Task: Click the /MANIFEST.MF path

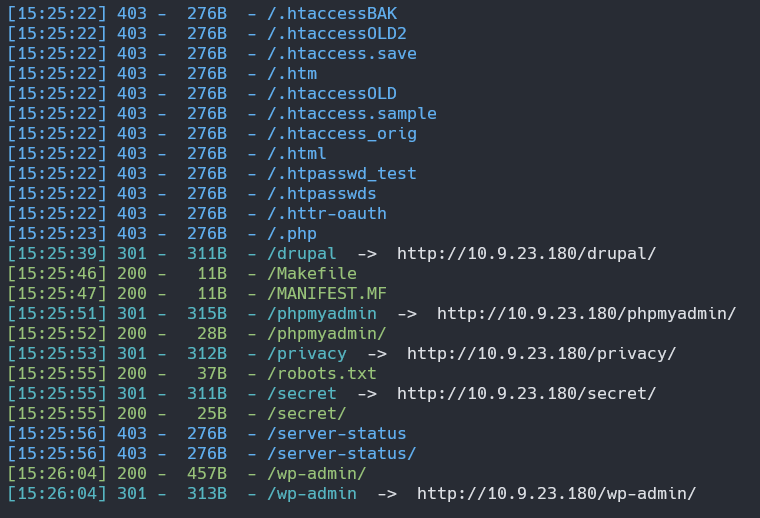Action: (x=326, y=293)
